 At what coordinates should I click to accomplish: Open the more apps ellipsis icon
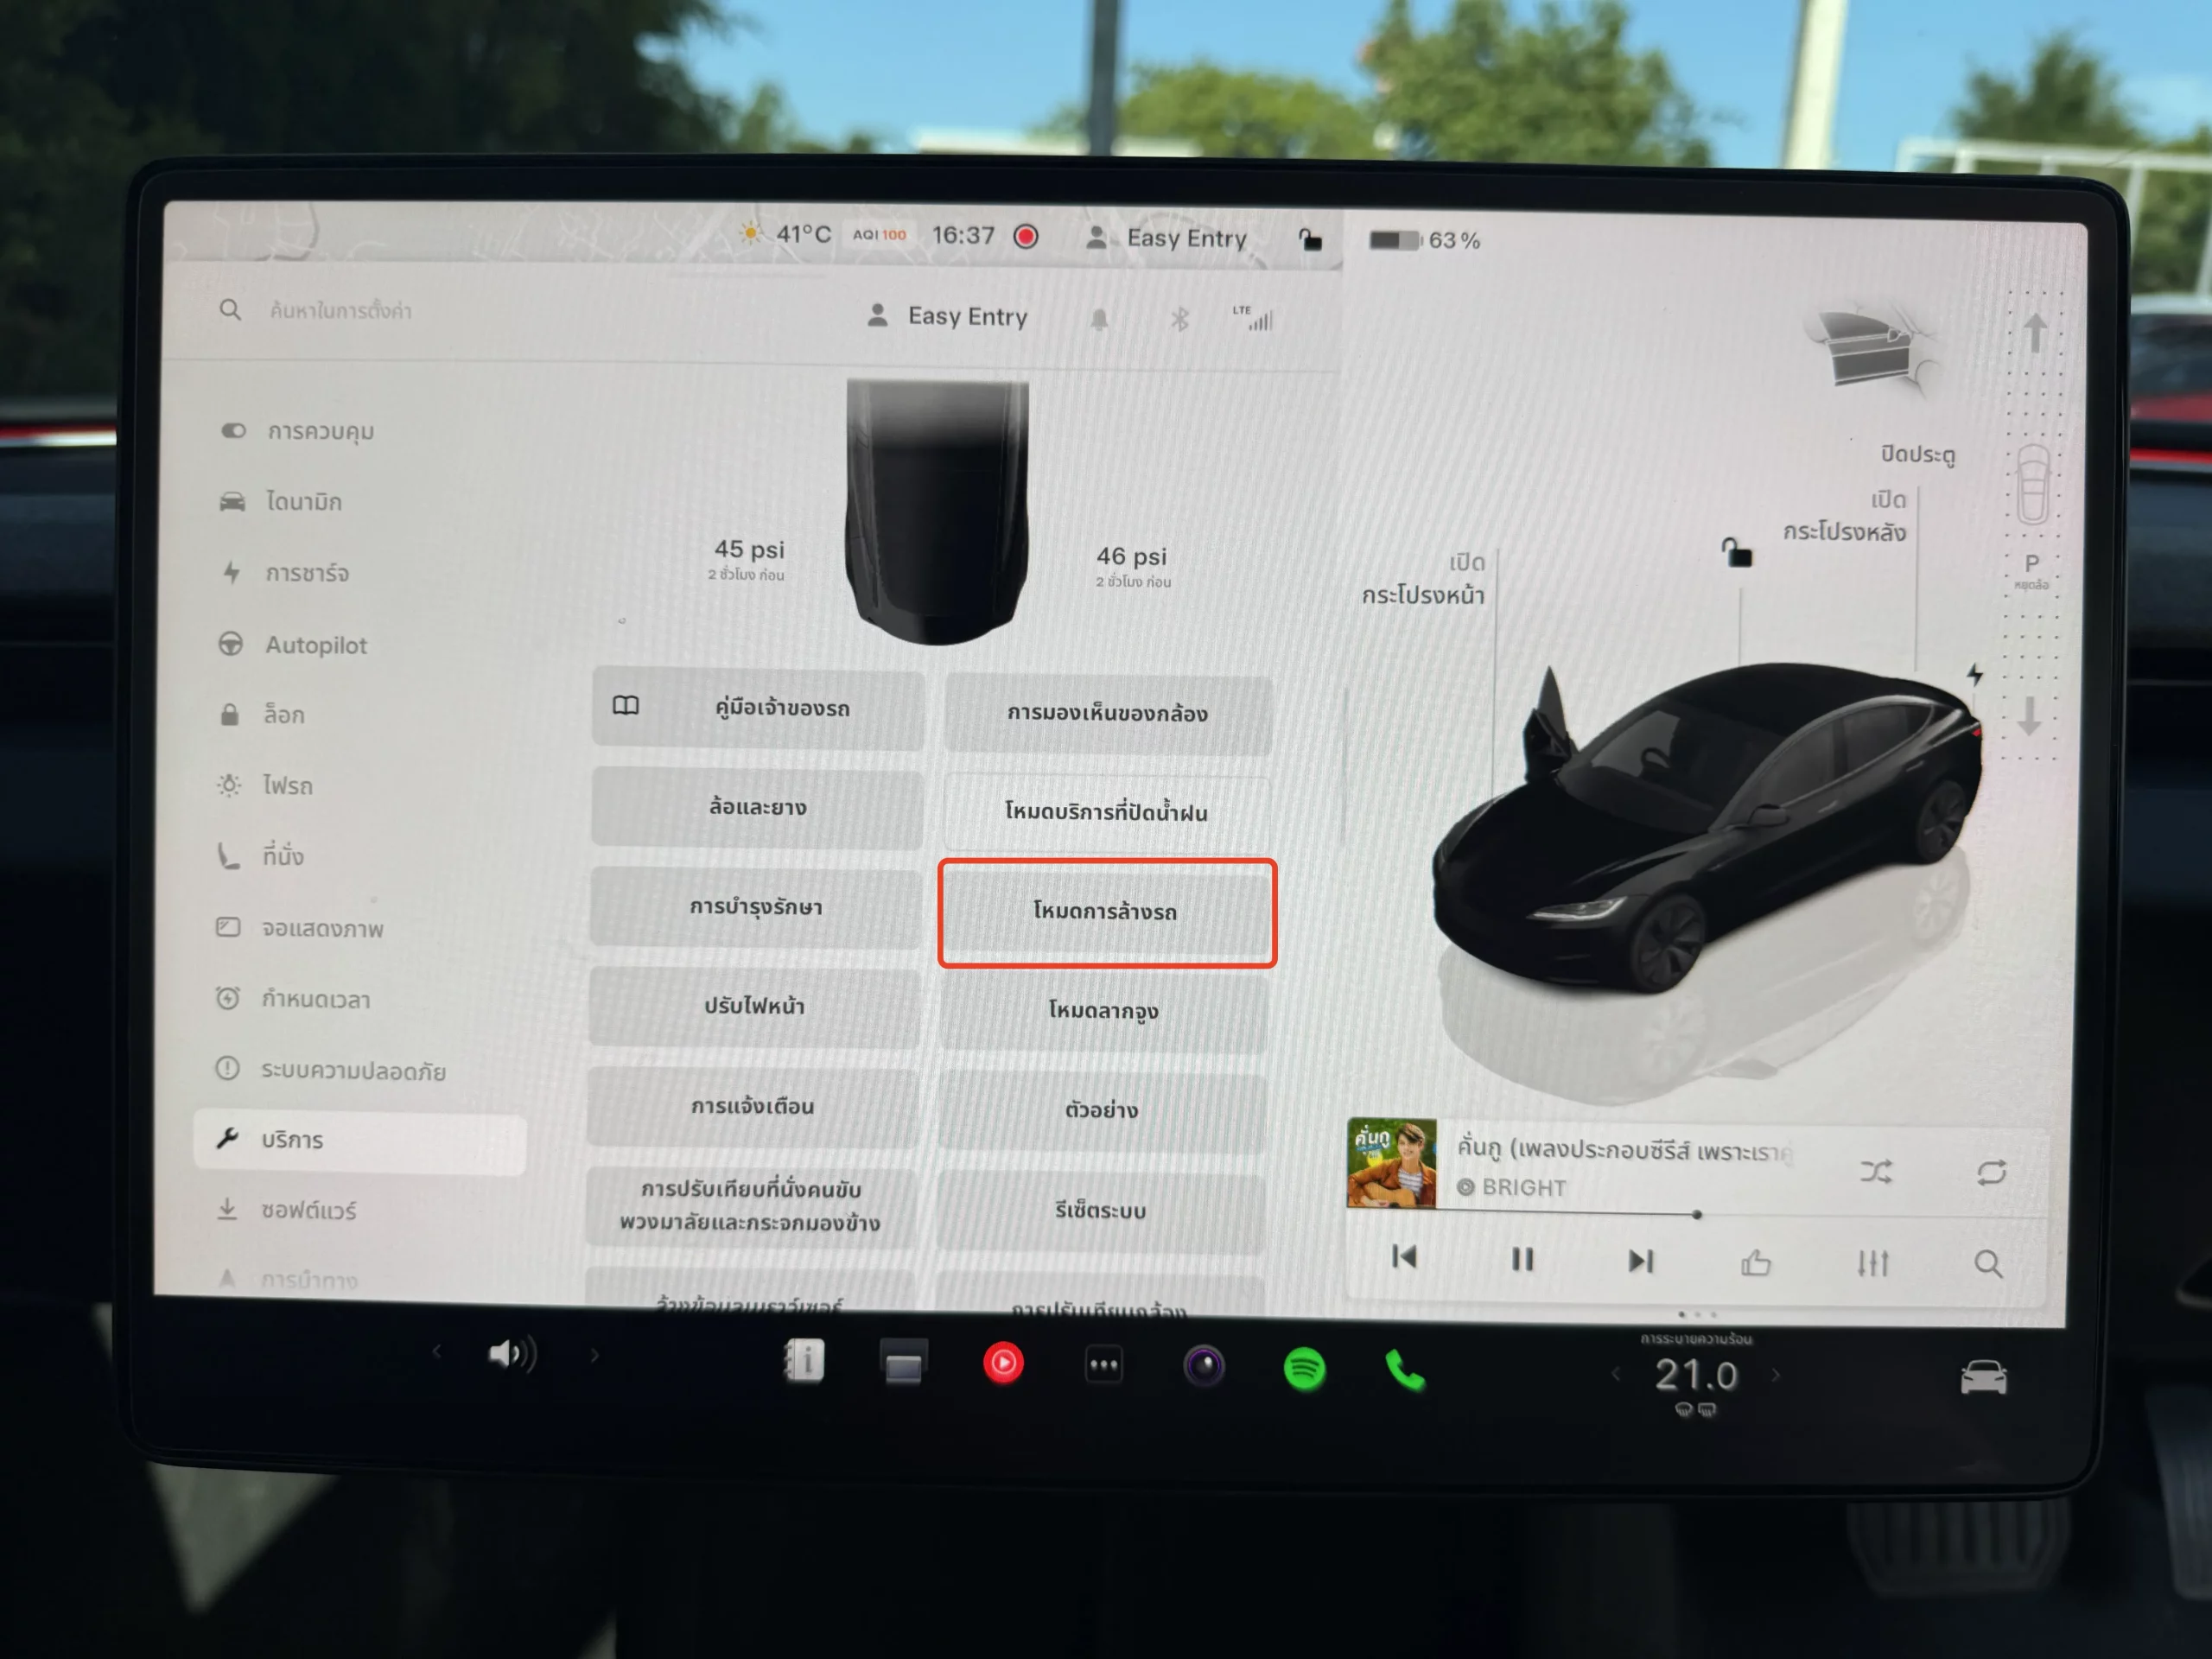(x=1104, y=1365)
